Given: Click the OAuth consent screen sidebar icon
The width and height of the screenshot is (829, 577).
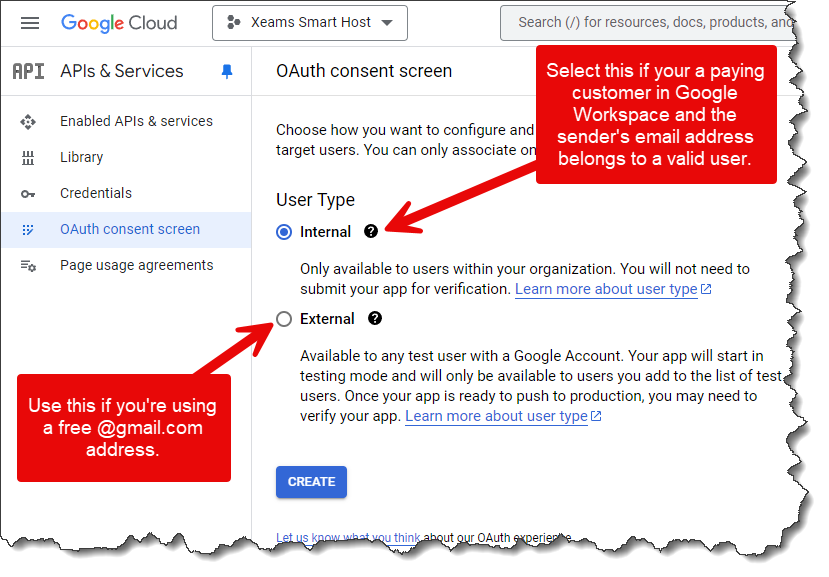Looking at the screenshot, I should point(28,230).
